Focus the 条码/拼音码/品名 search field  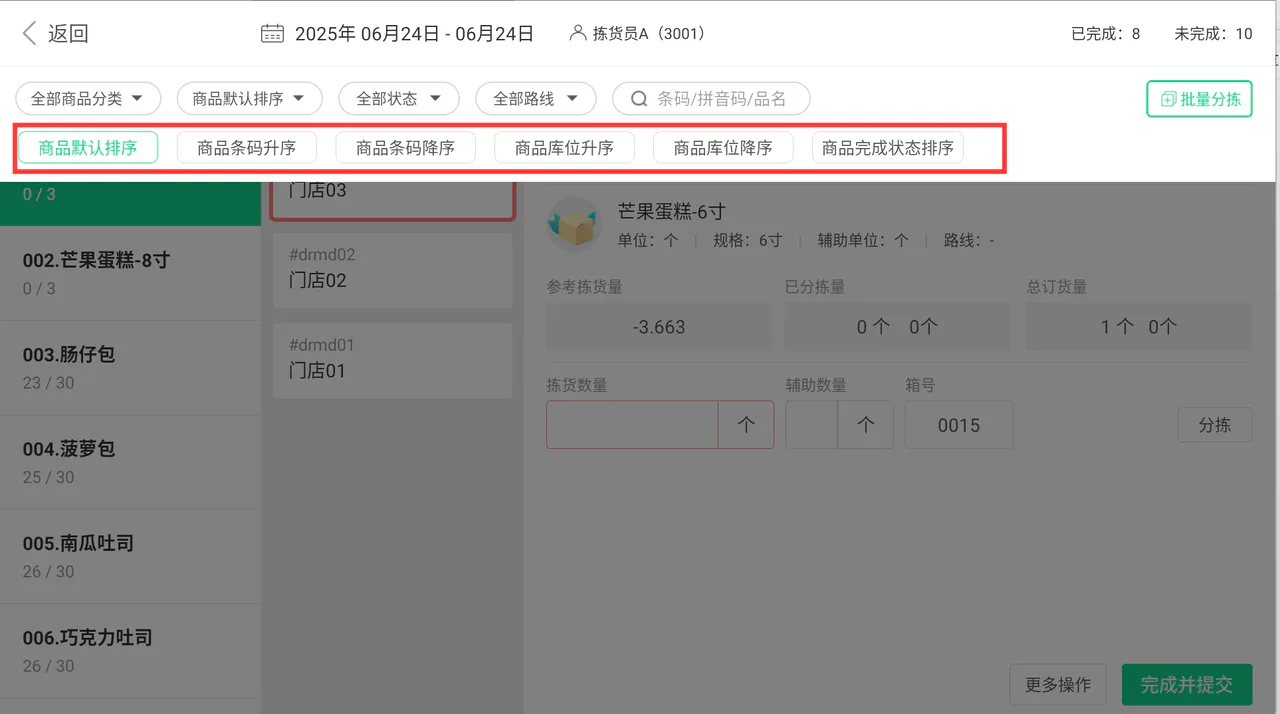(x=711, y=99)
